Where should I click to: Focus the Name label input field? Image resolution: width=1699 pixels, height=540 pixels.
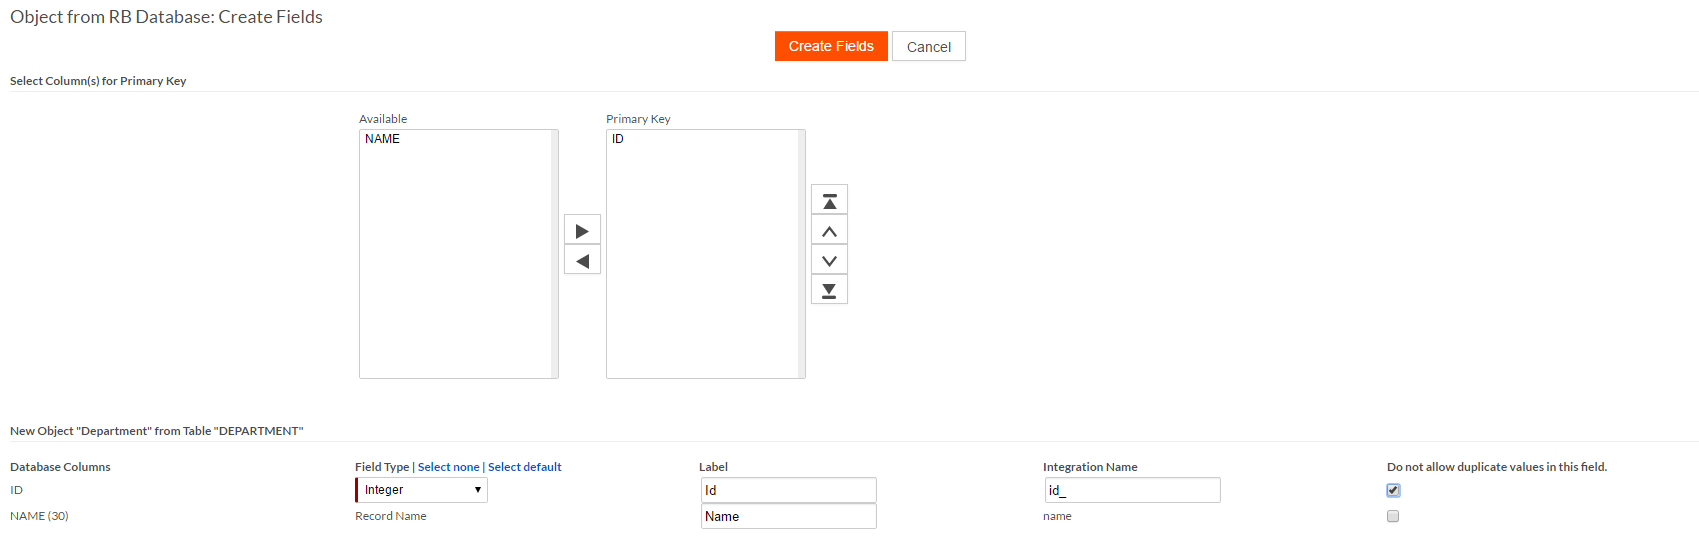pyautogui.click(x=788, y=516)
